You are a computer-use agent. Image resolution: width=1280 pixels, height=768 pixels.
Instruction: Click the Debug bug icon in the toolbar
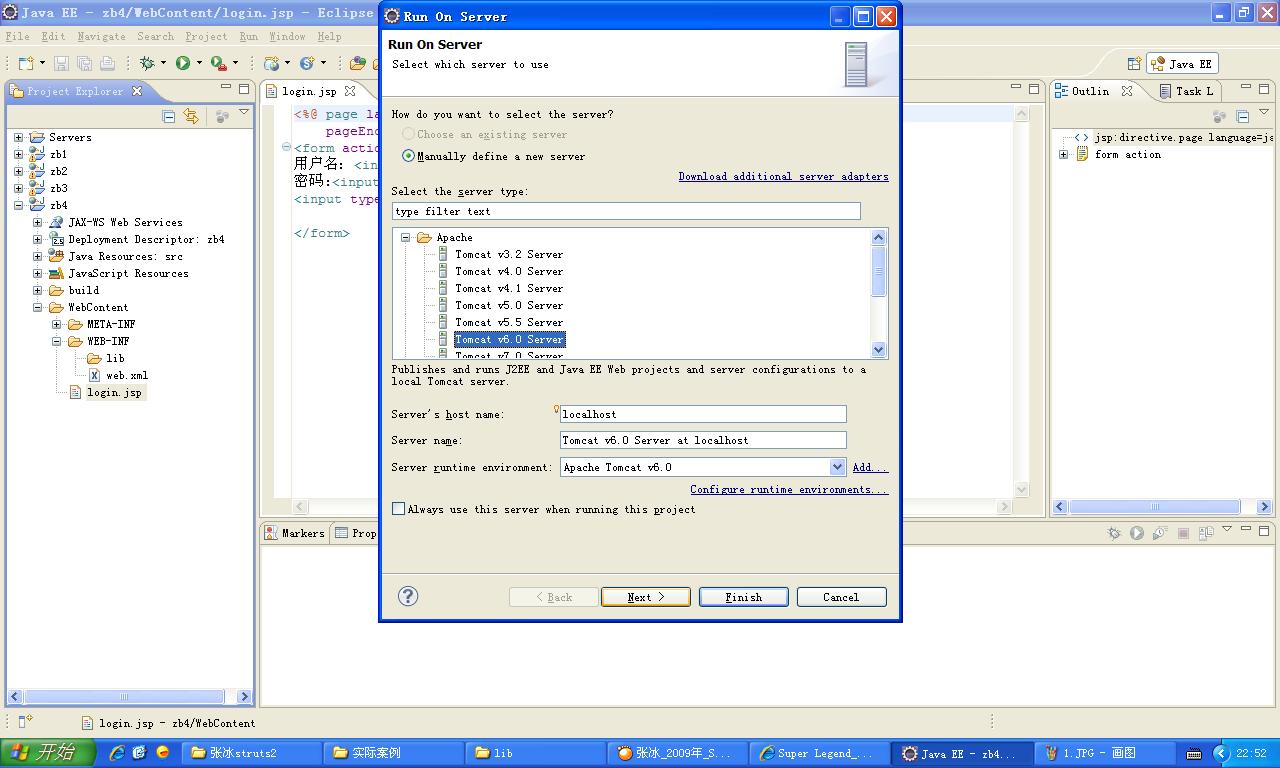147,63
